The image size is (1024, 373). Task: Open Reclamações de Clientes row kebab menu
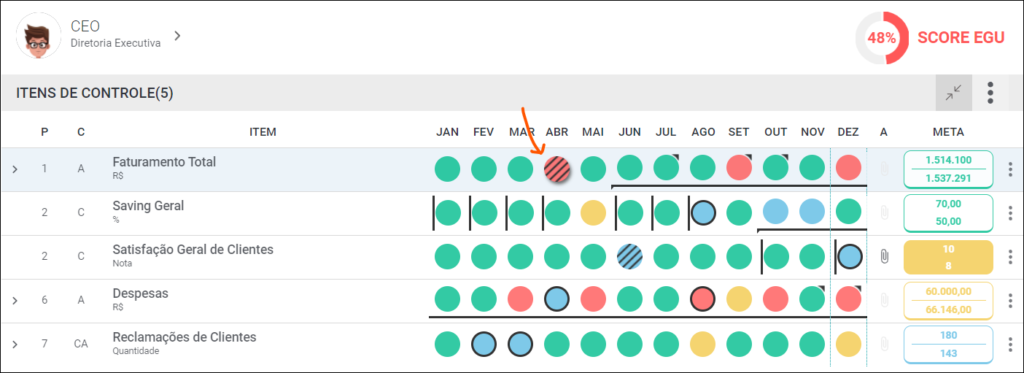[1010, 344]
